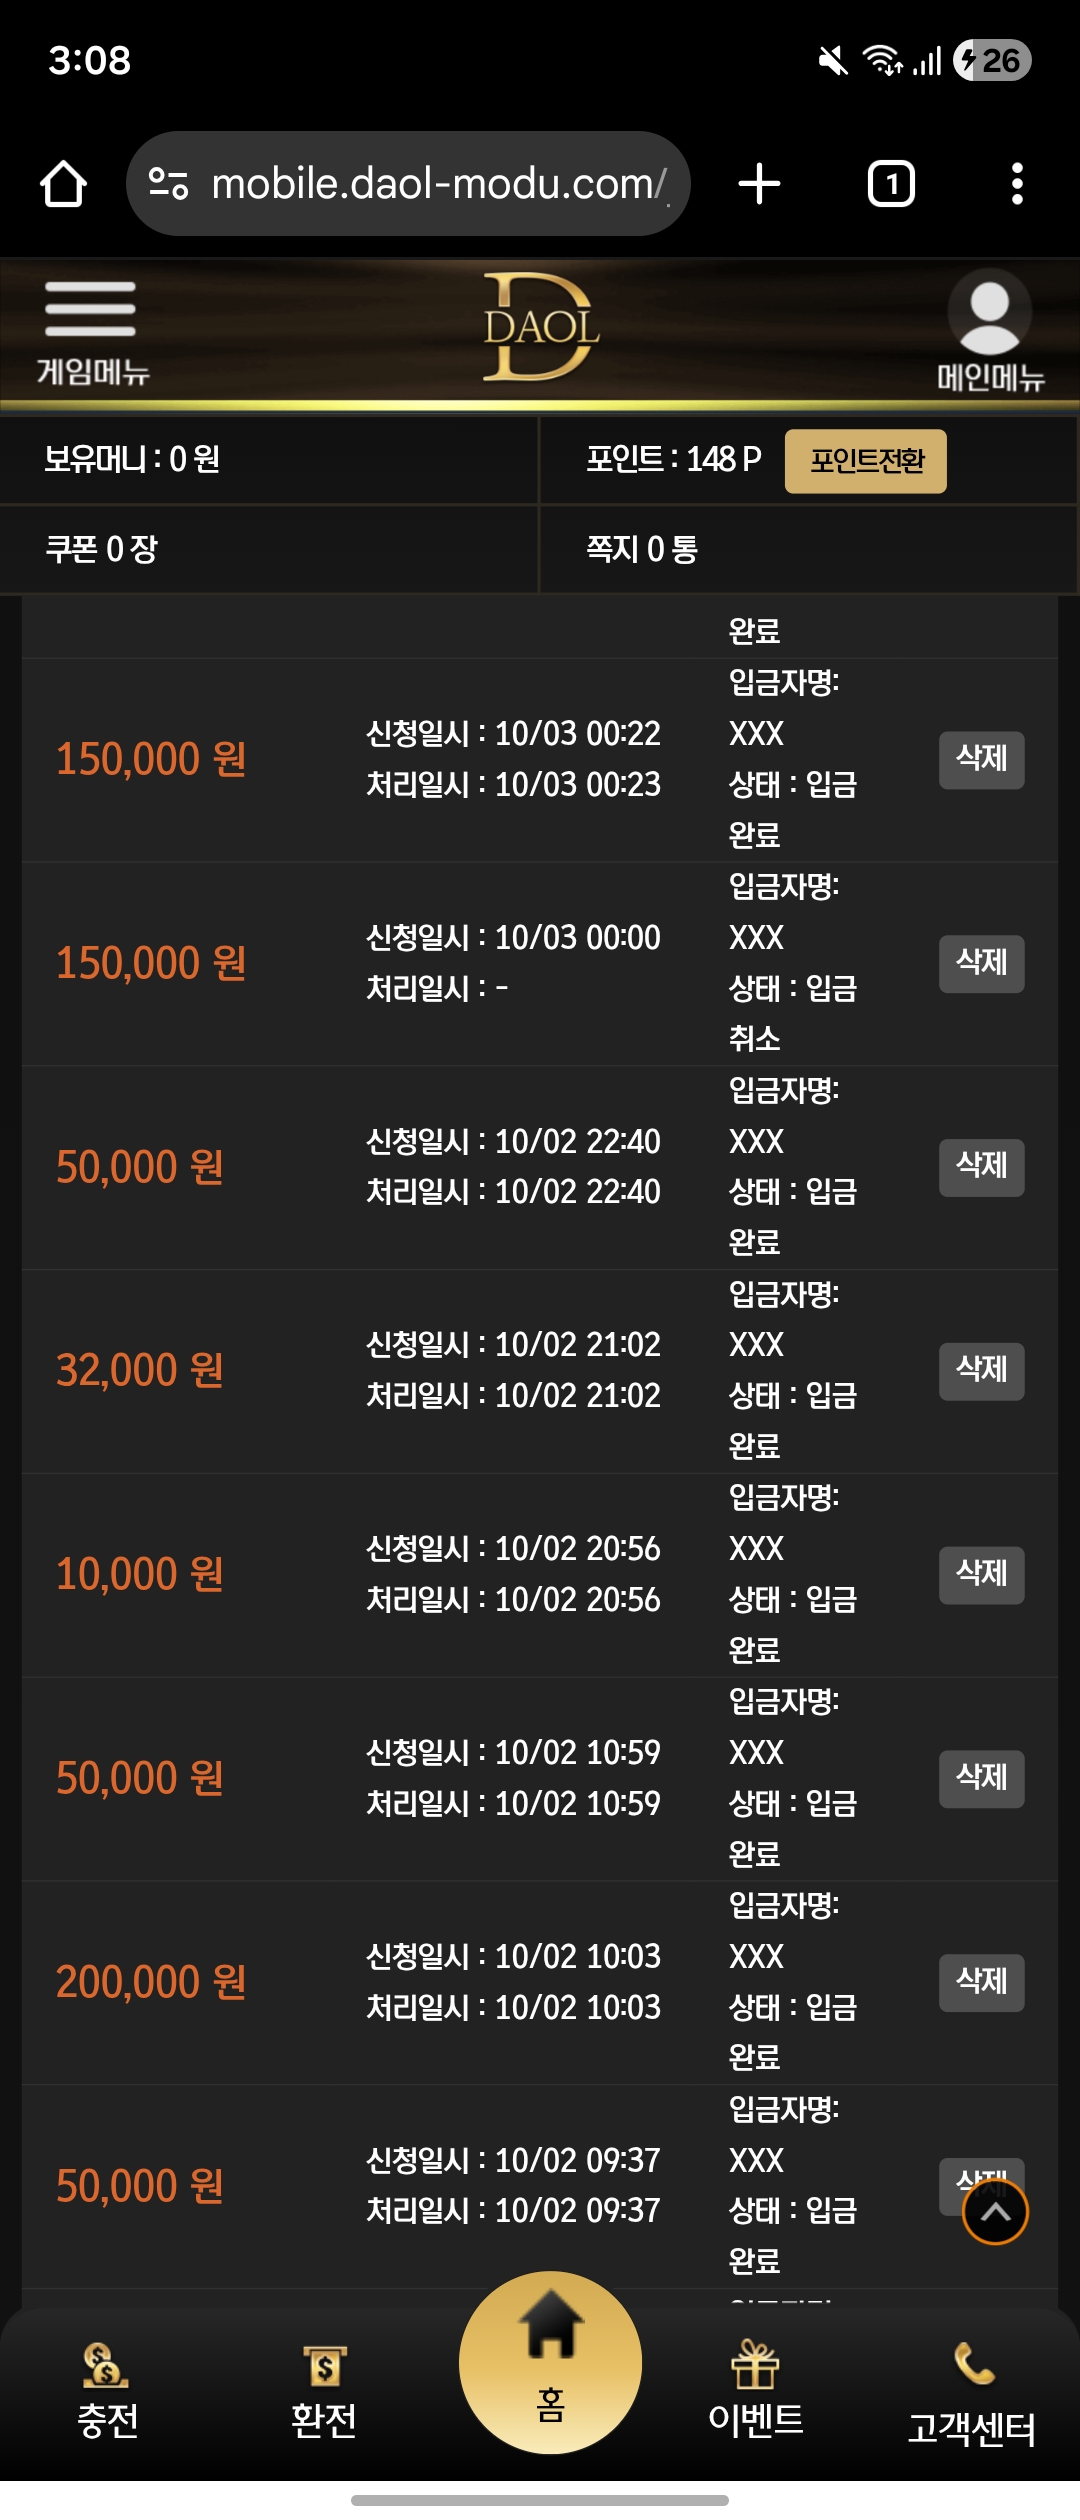Screen dimensions: 1080x2520
Task: Open the 이벤트 tab
Action: 756,2392
